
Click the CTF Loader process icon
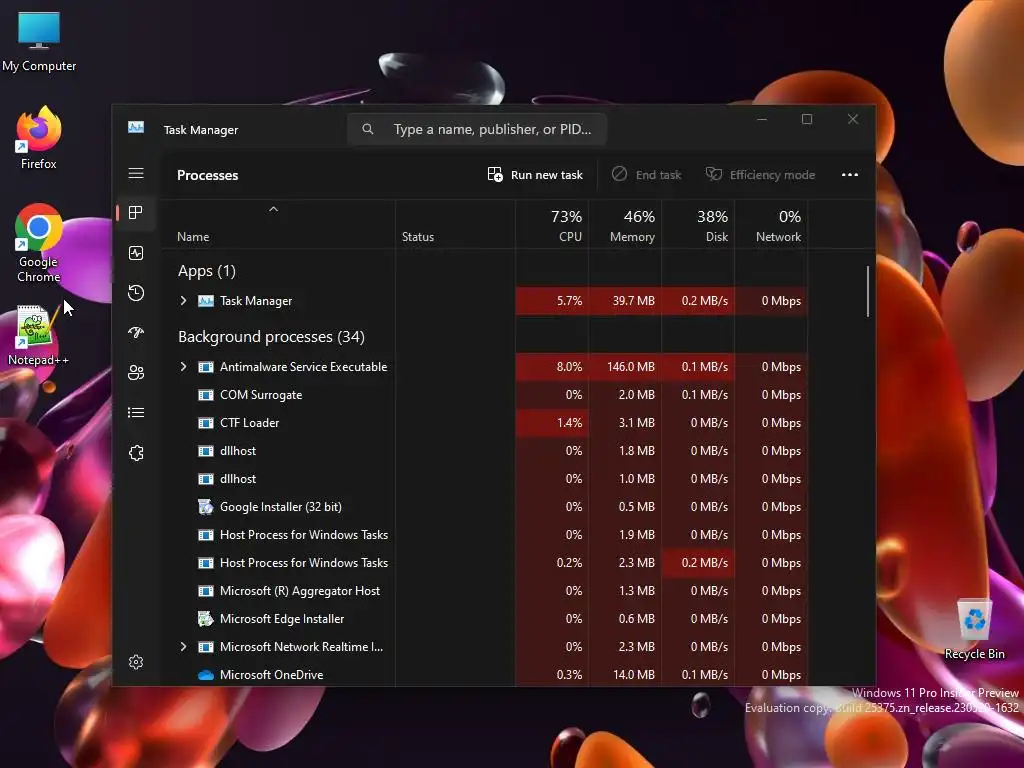coord(206,423)
